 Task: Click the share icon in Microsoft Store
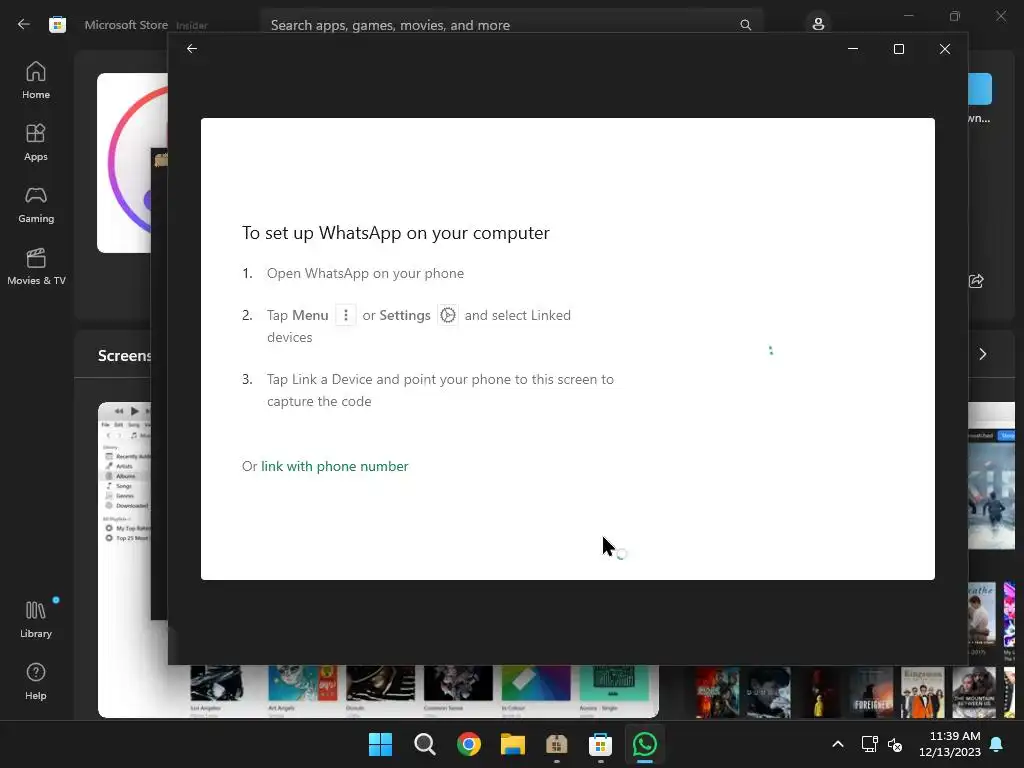(976, 281)
